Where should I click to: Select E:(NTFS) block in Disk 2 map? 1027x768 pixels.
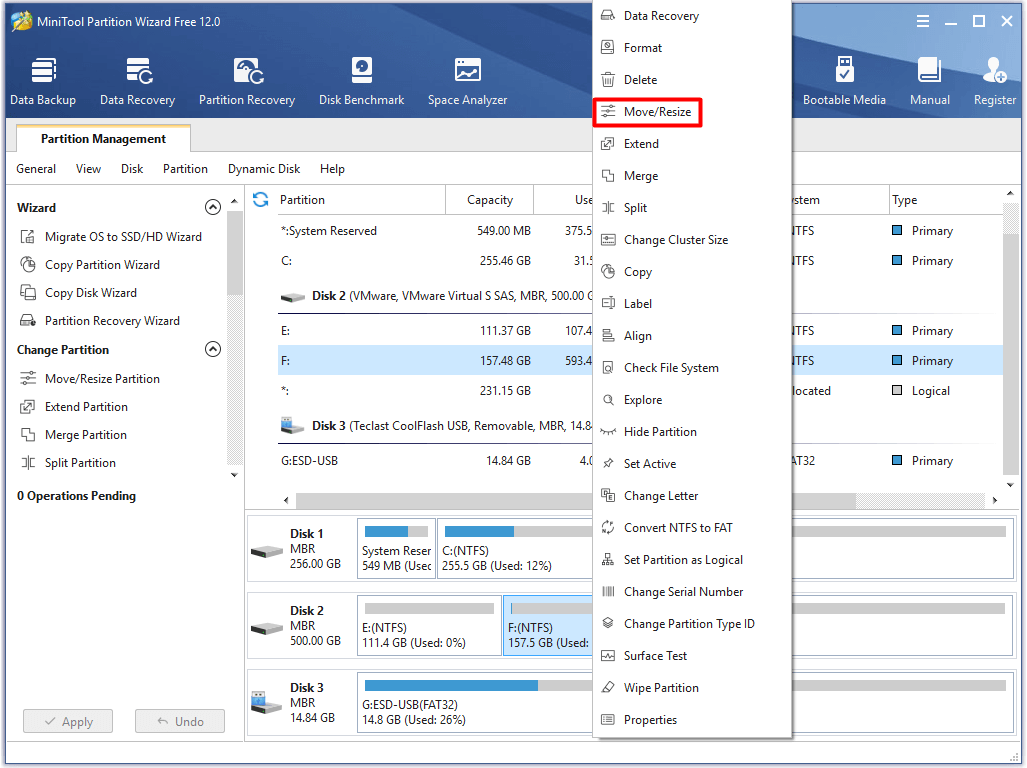point(430,625)
